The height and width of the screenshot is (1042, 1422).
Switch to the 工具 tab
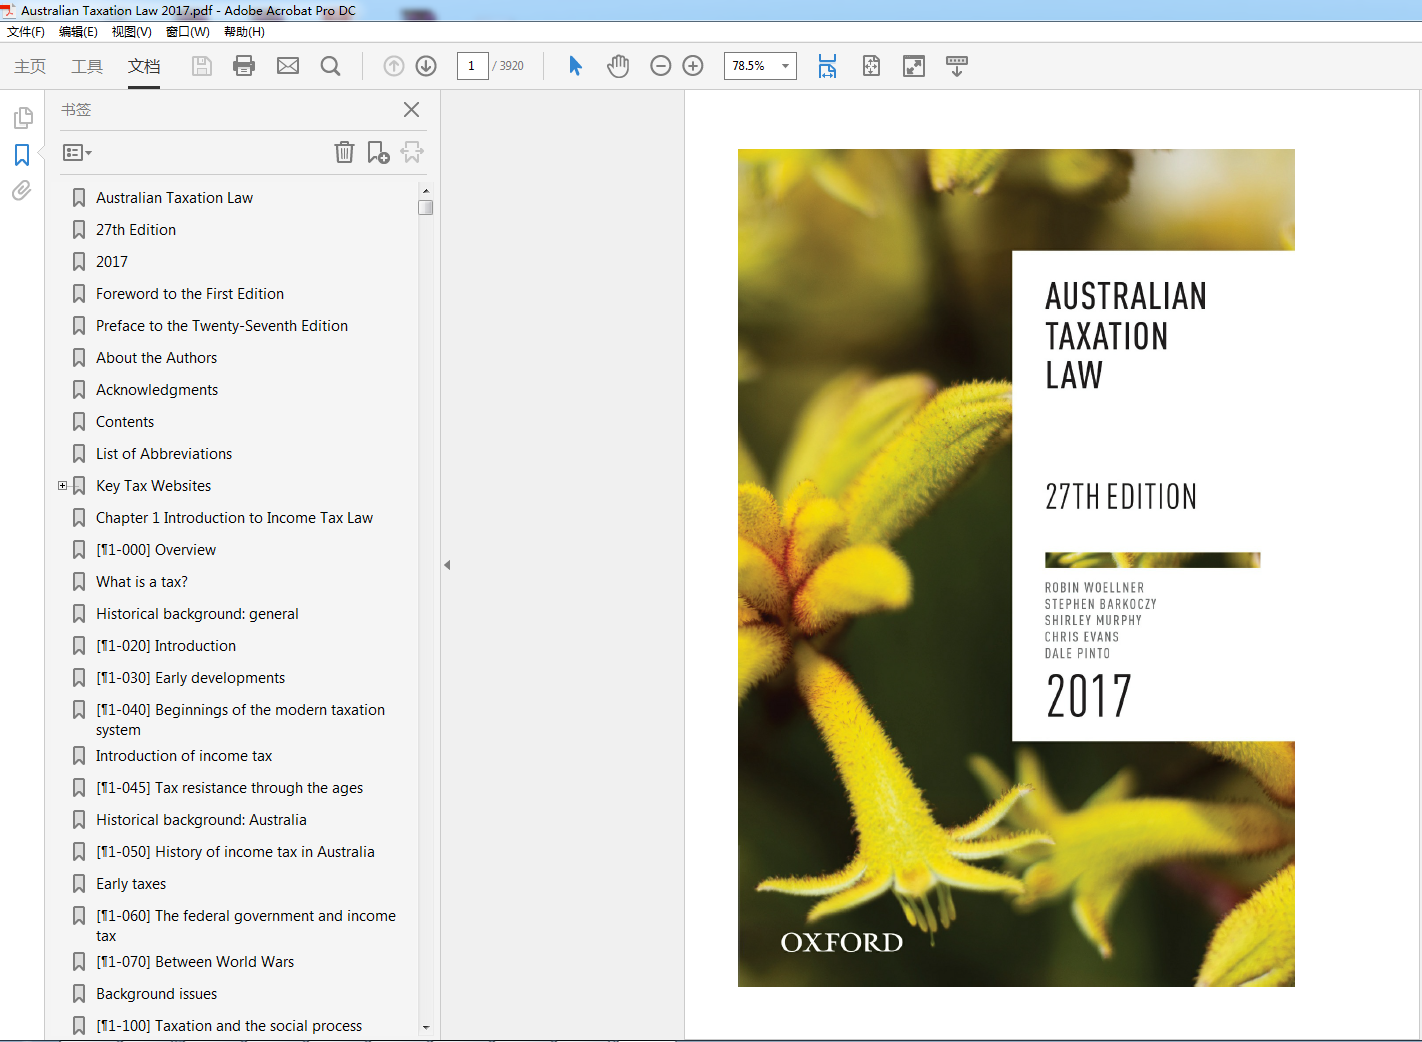[87, 66]
